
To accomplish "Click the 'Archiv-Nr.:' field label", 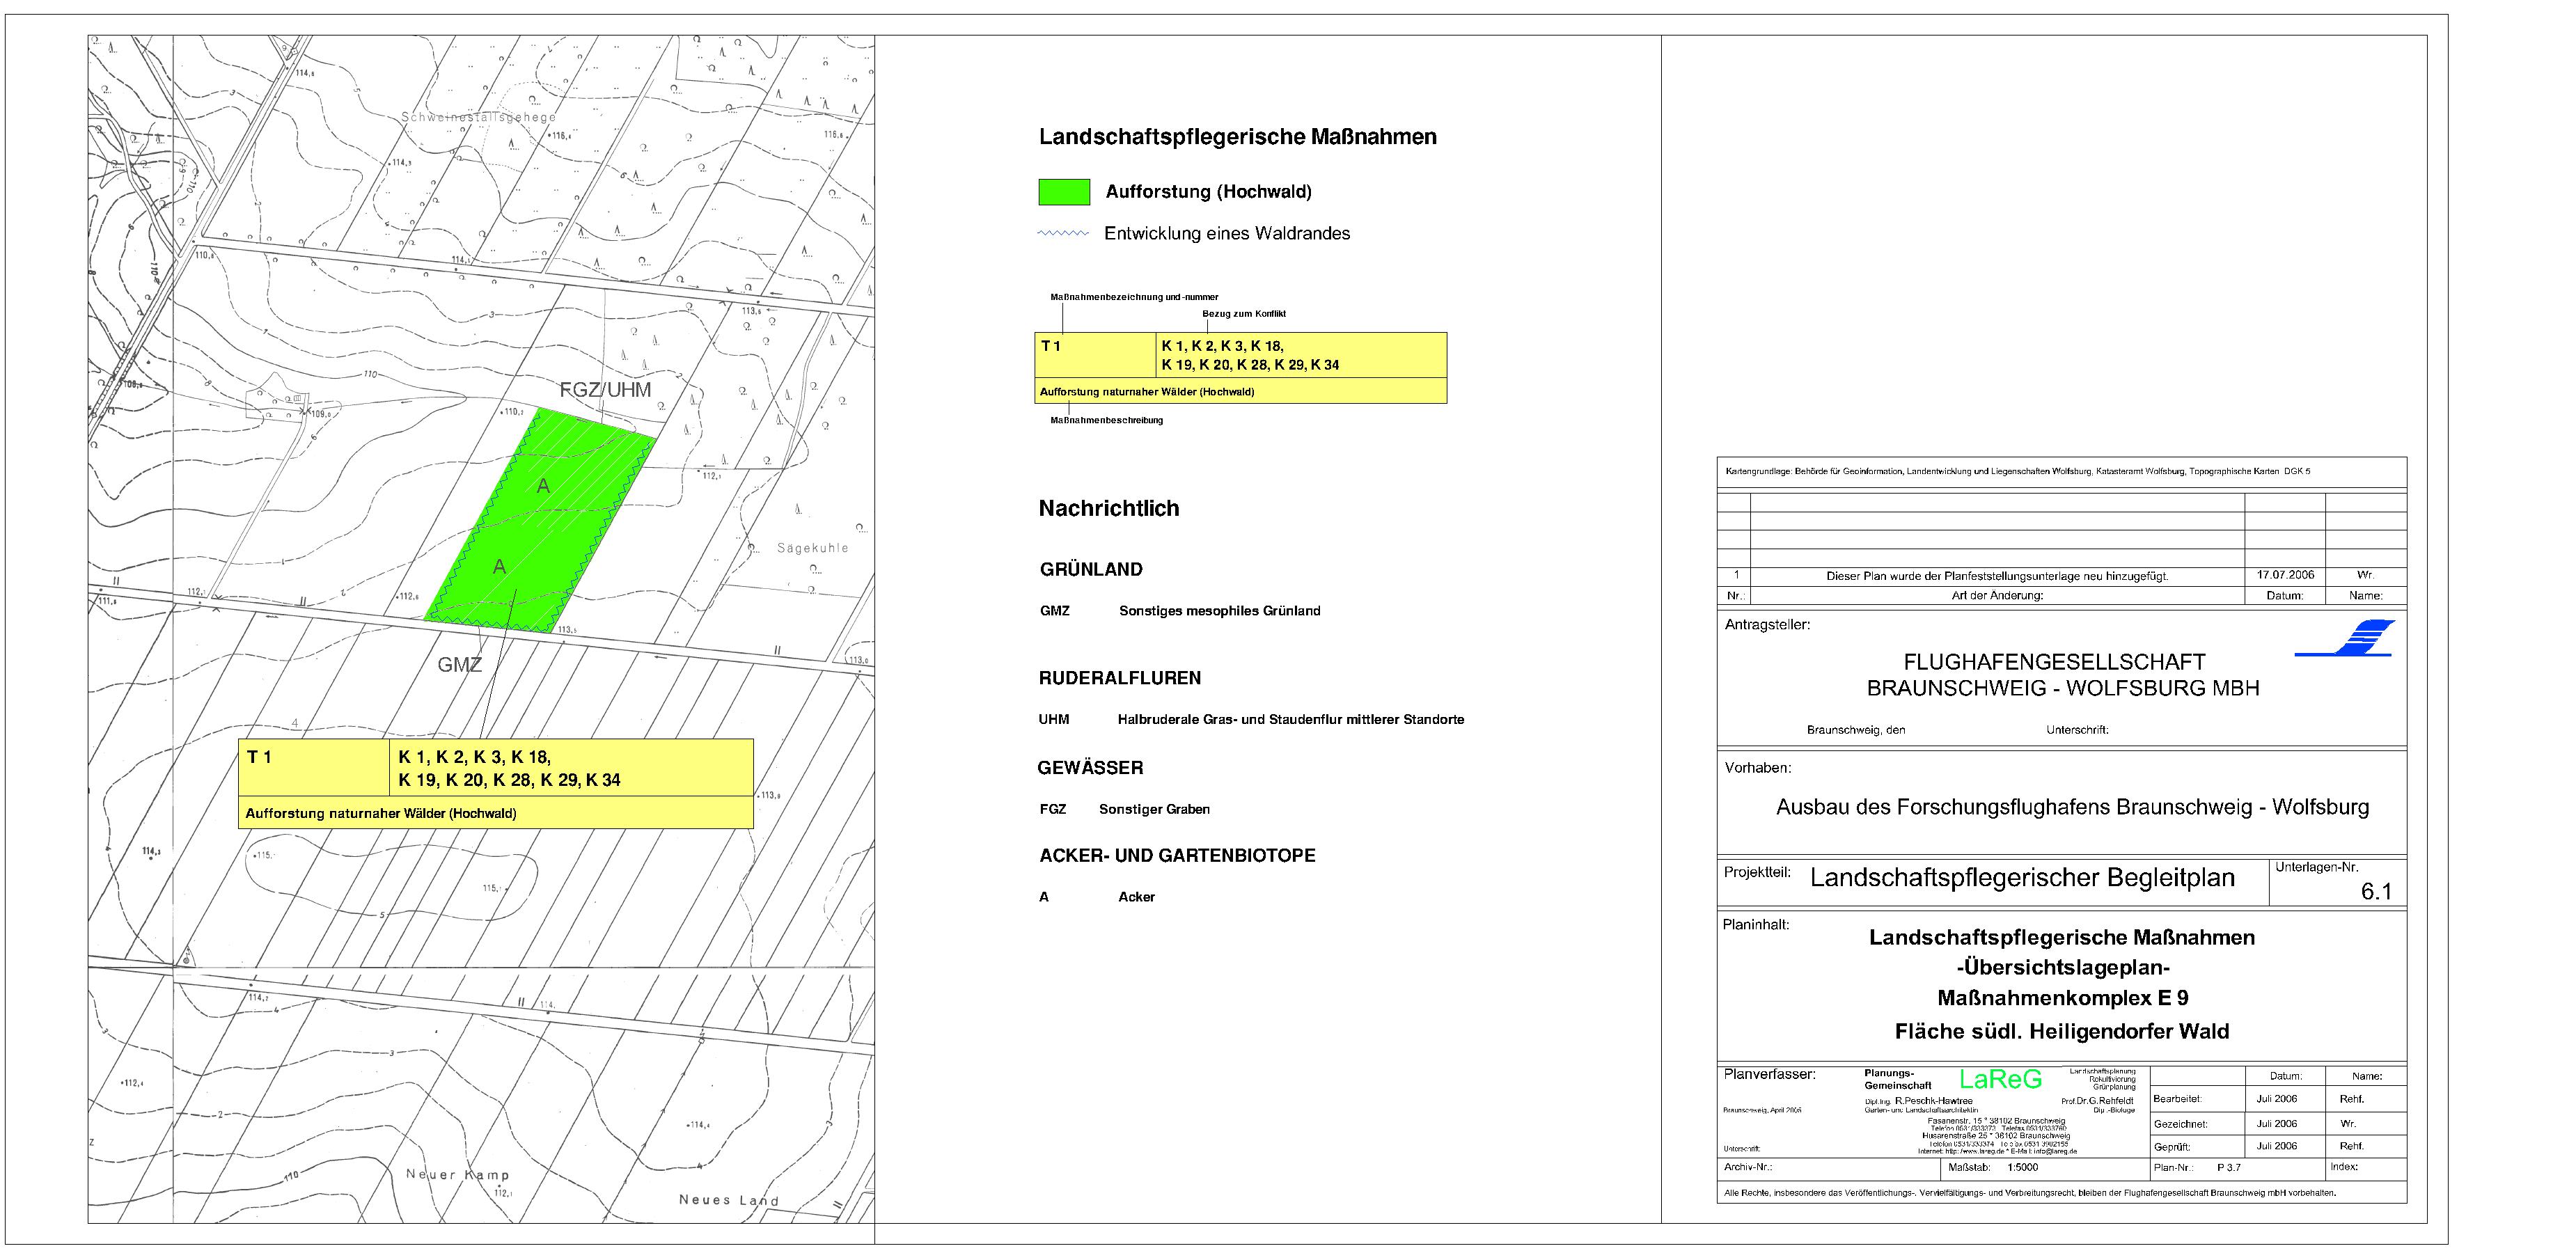I will tap(1747, 1167).
